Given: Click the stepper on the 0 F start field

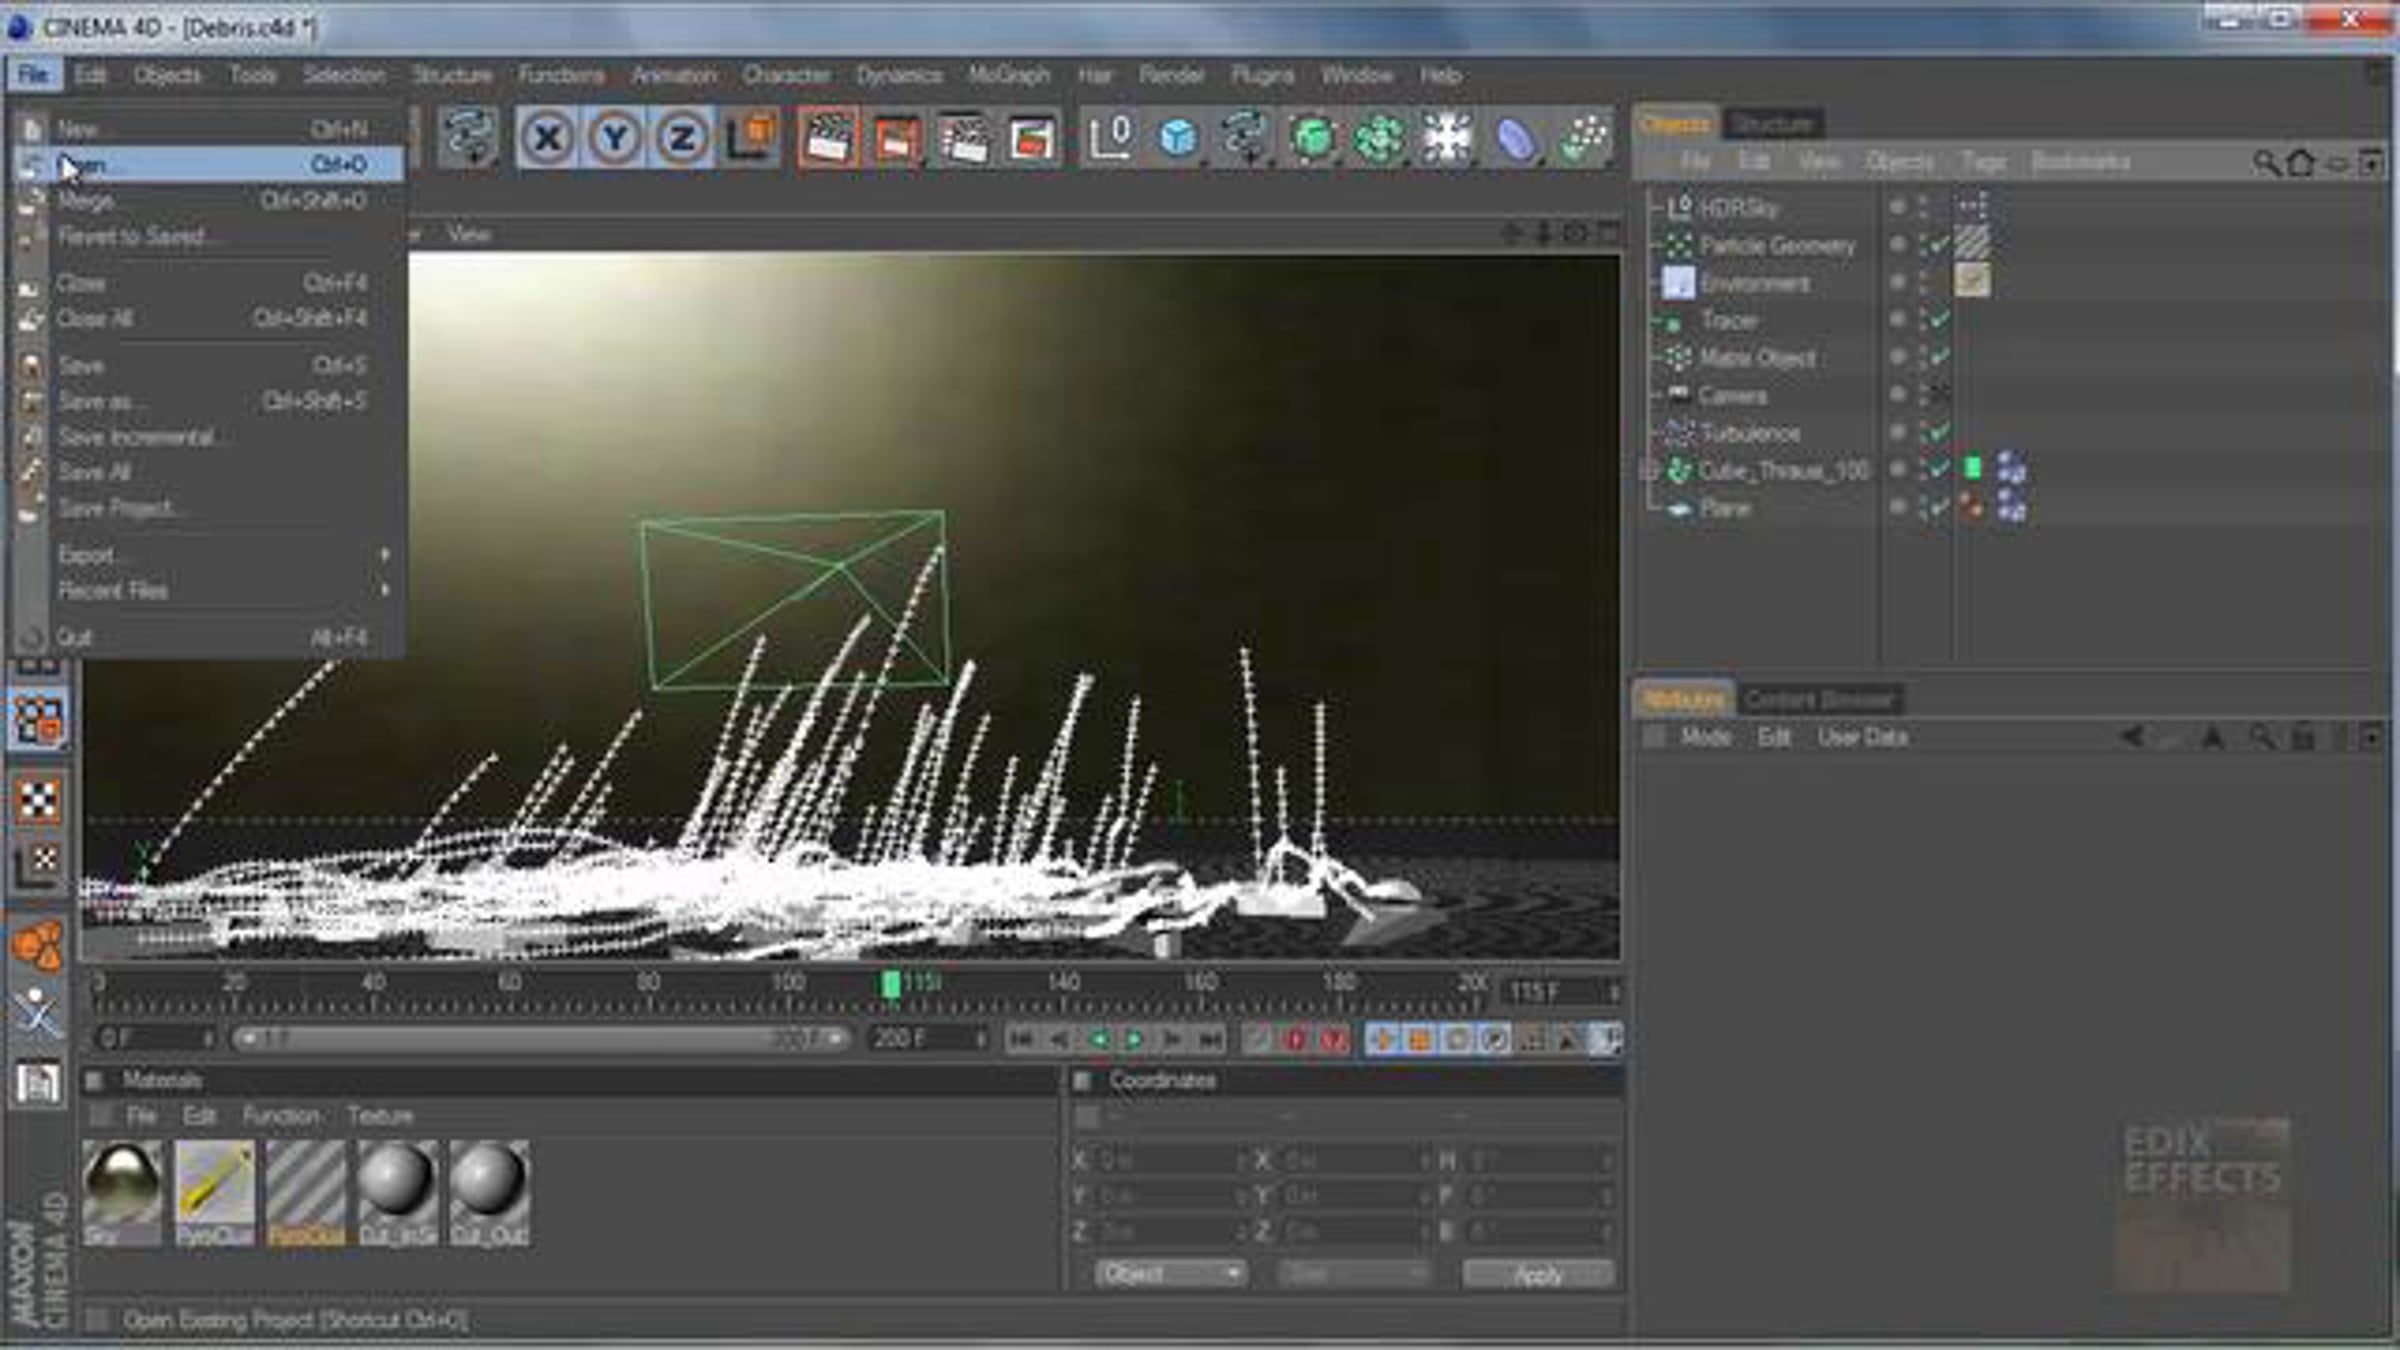Looking at the screenshot, I should (208, 1040).
